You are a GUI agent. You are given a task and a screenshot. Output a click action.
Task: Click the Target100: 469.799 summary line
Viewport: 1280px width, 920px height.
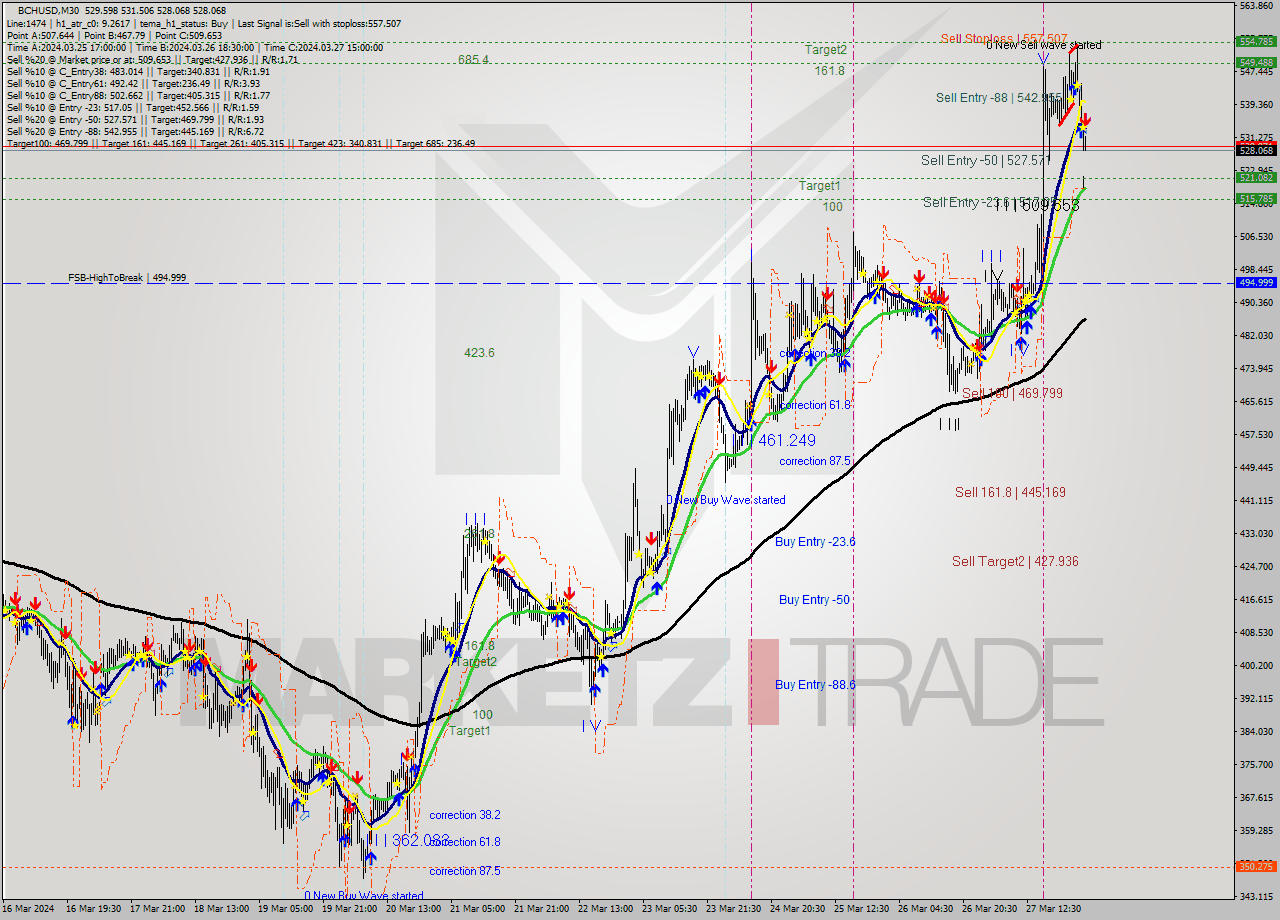tap(241, 143)
